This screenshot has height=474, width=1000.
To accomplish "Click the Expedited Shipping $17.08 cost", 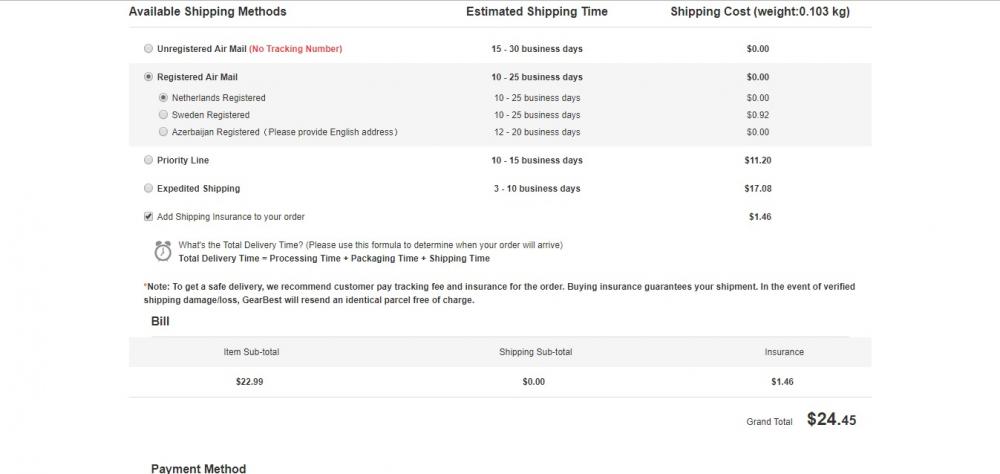I will click(x=758, y=188).
